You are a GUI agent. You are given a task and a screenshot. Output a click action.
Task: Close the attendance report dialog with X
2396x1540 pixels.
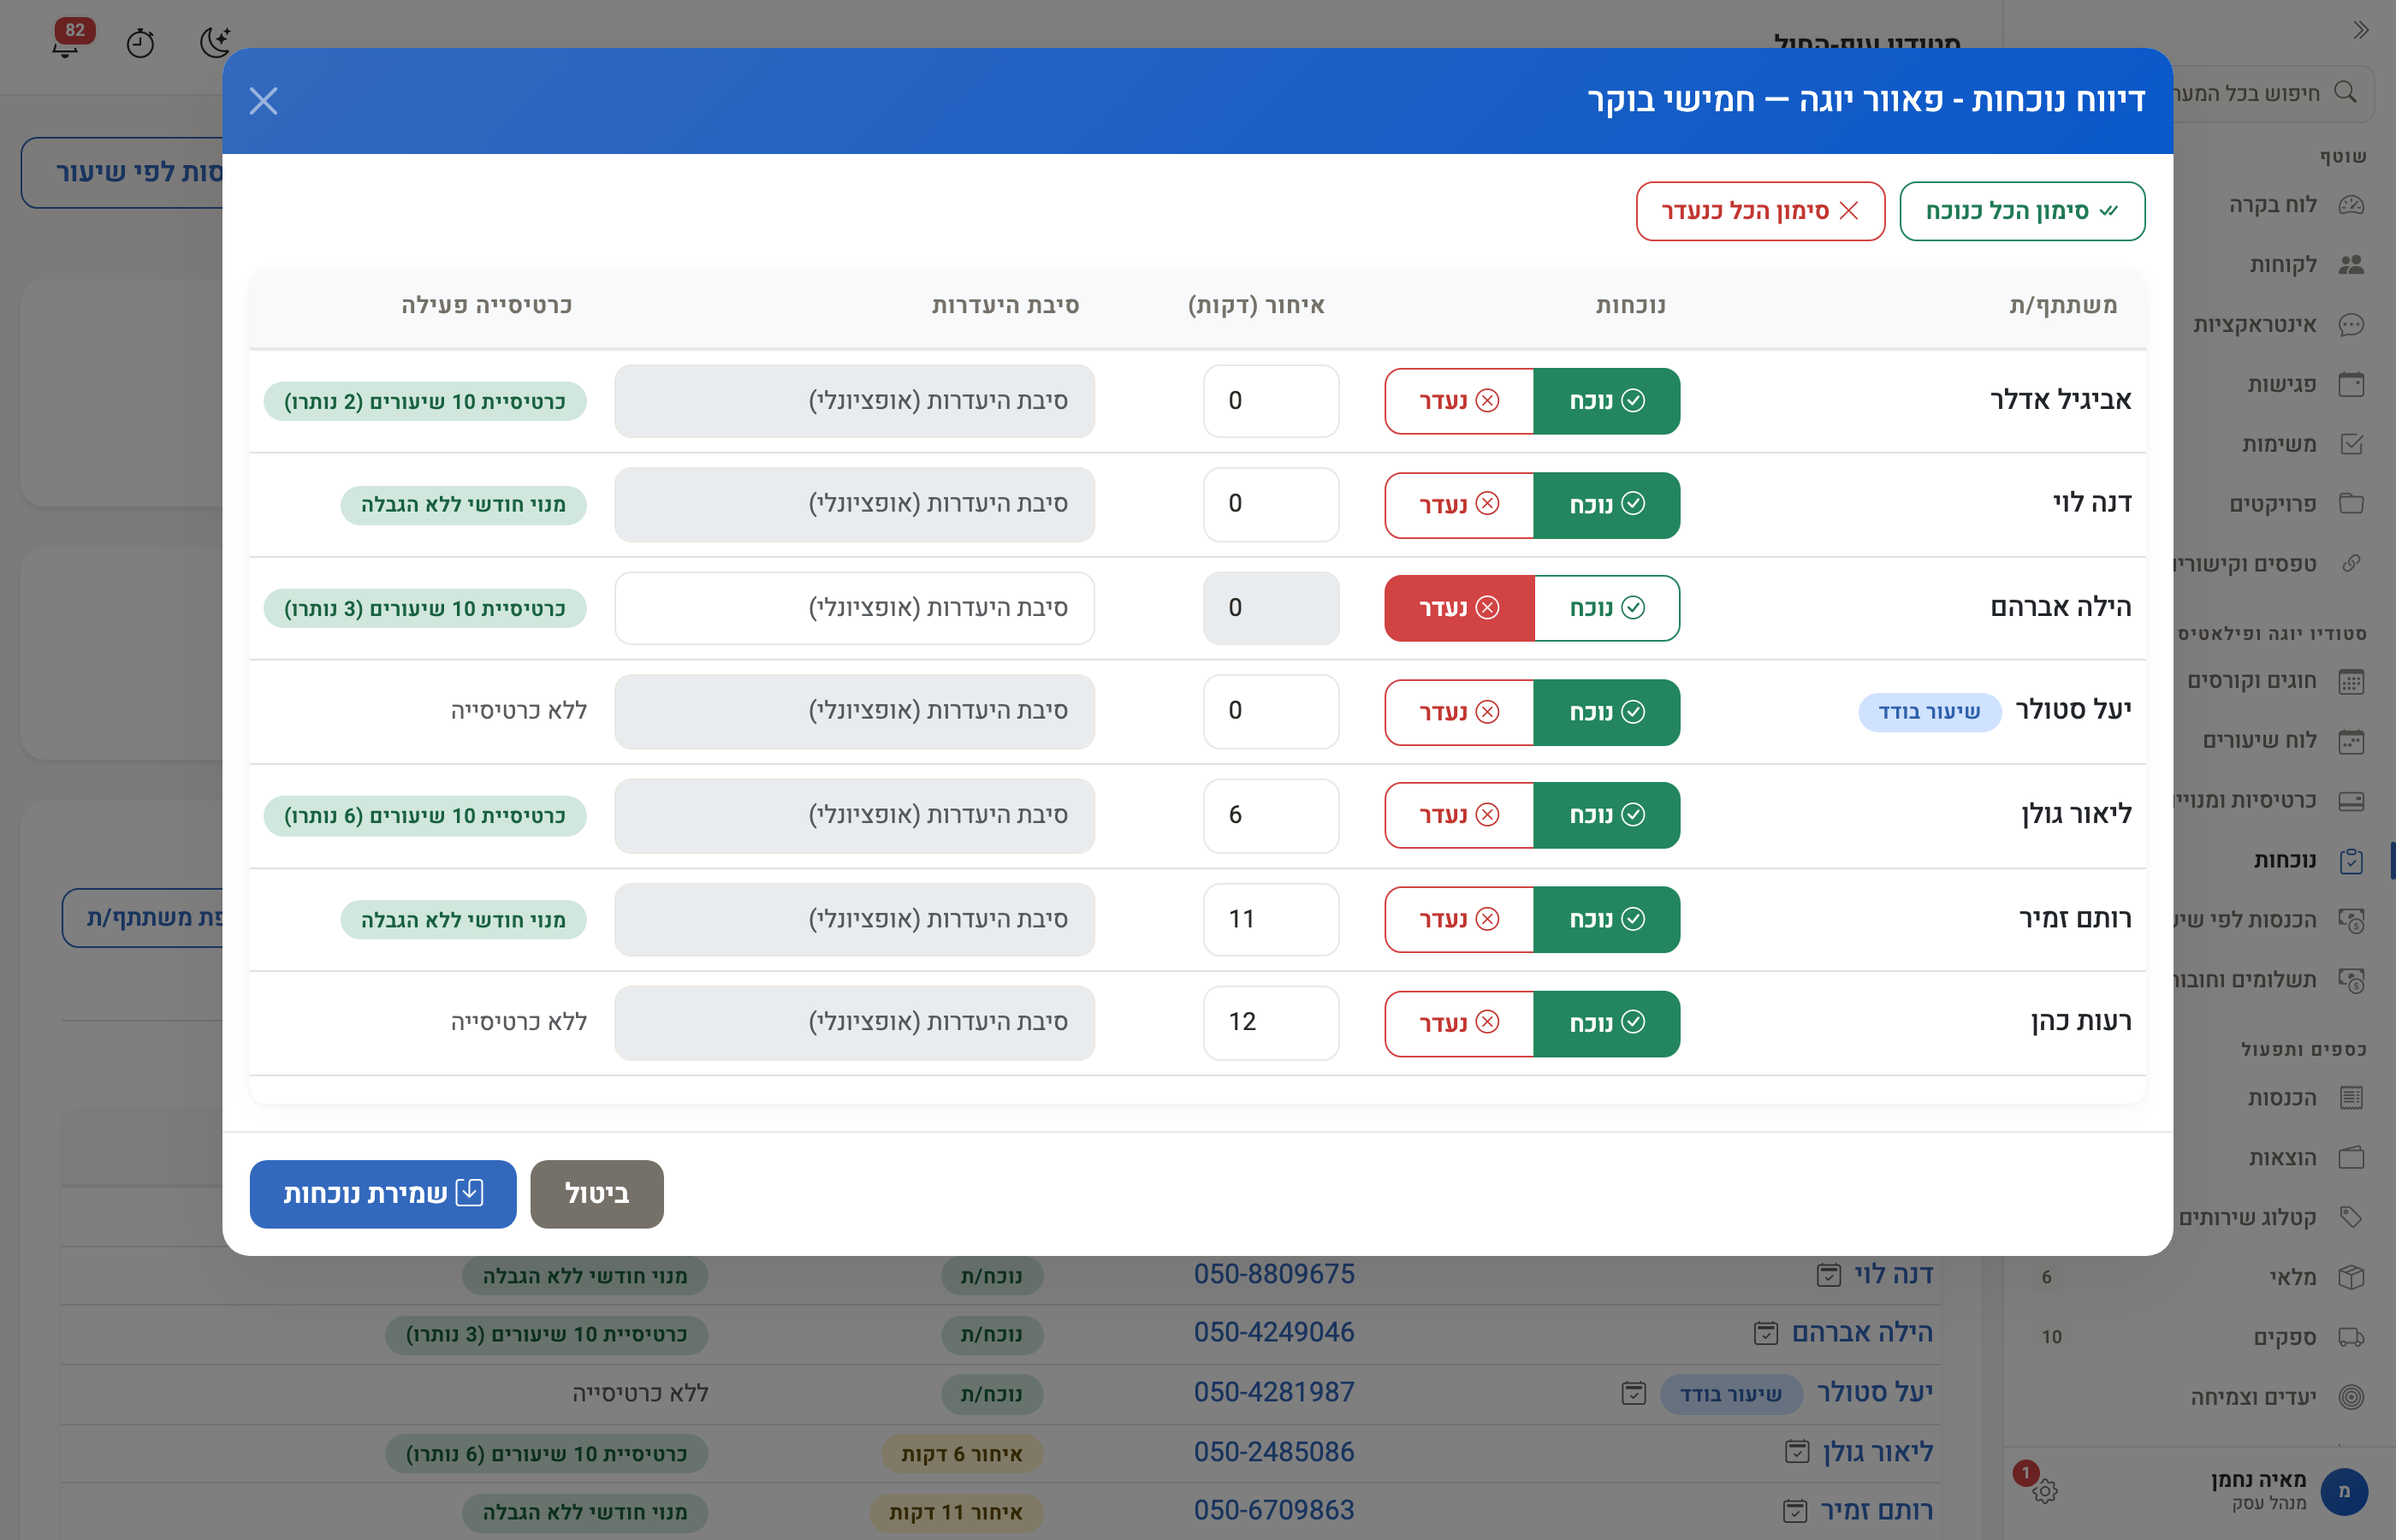(263, 101)
